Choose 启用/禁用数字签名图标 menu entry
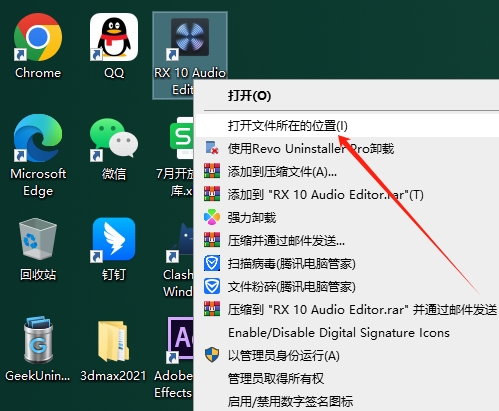The image size is (499, 411). click(x=346, y=401)
